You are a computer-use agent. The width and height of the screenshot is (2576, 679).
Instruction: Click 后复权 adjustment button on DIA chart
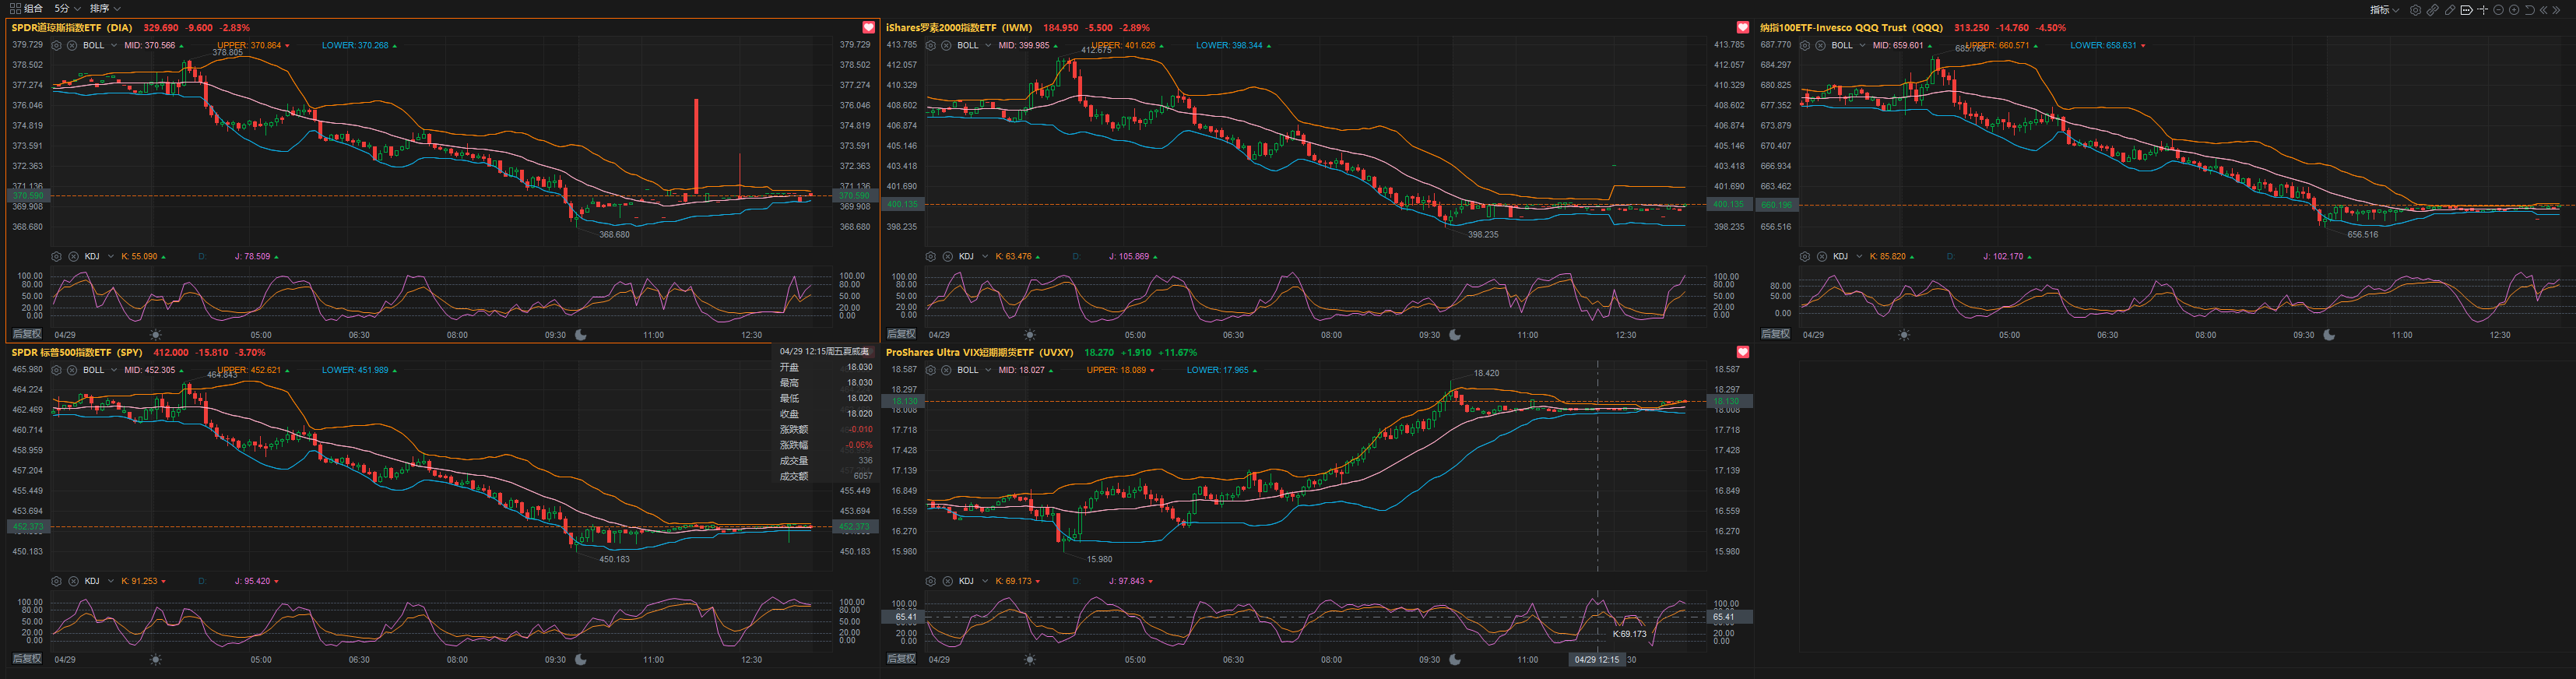point(26,334)
